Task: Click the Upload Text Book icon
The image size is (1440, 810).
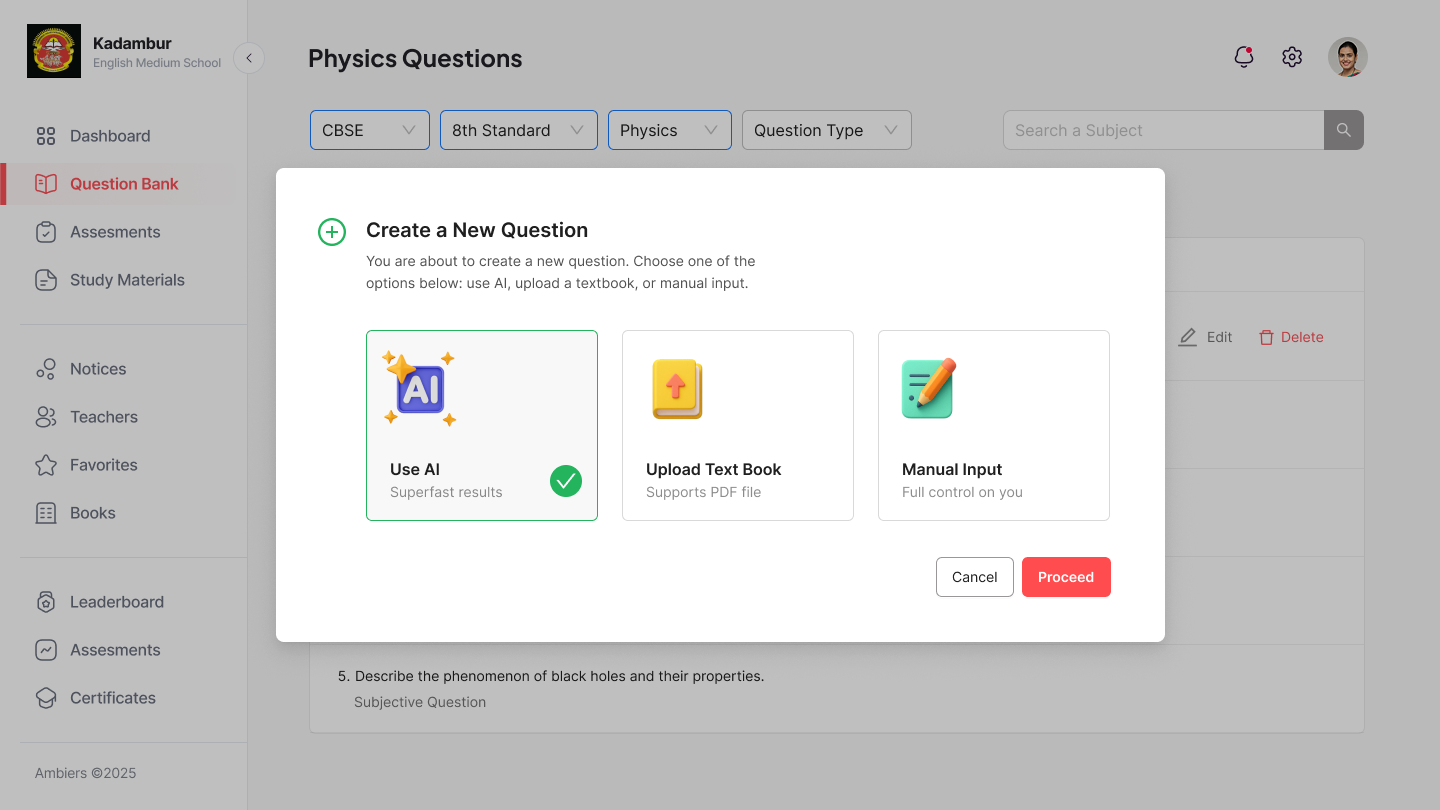Action: [x=677, y=388]
